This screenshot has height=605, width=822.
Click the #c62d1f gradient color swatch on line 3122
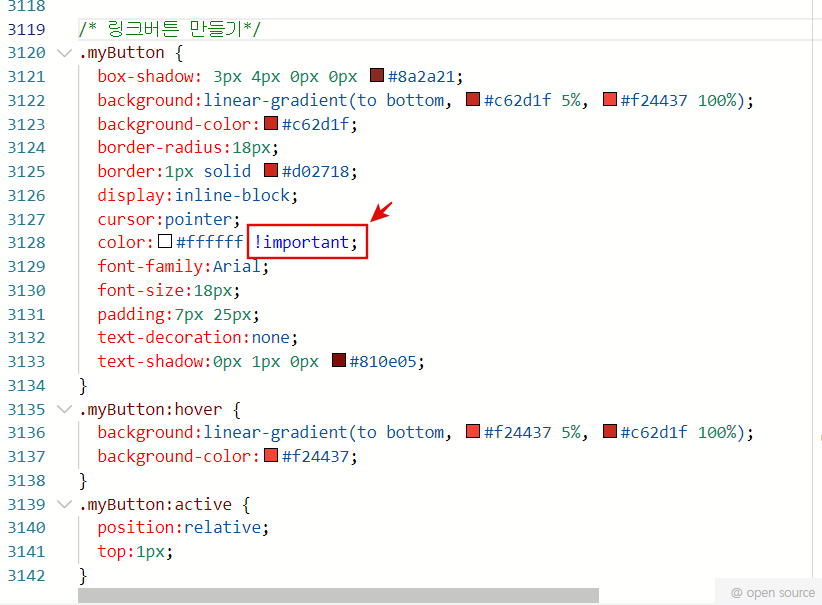(473, 99)
